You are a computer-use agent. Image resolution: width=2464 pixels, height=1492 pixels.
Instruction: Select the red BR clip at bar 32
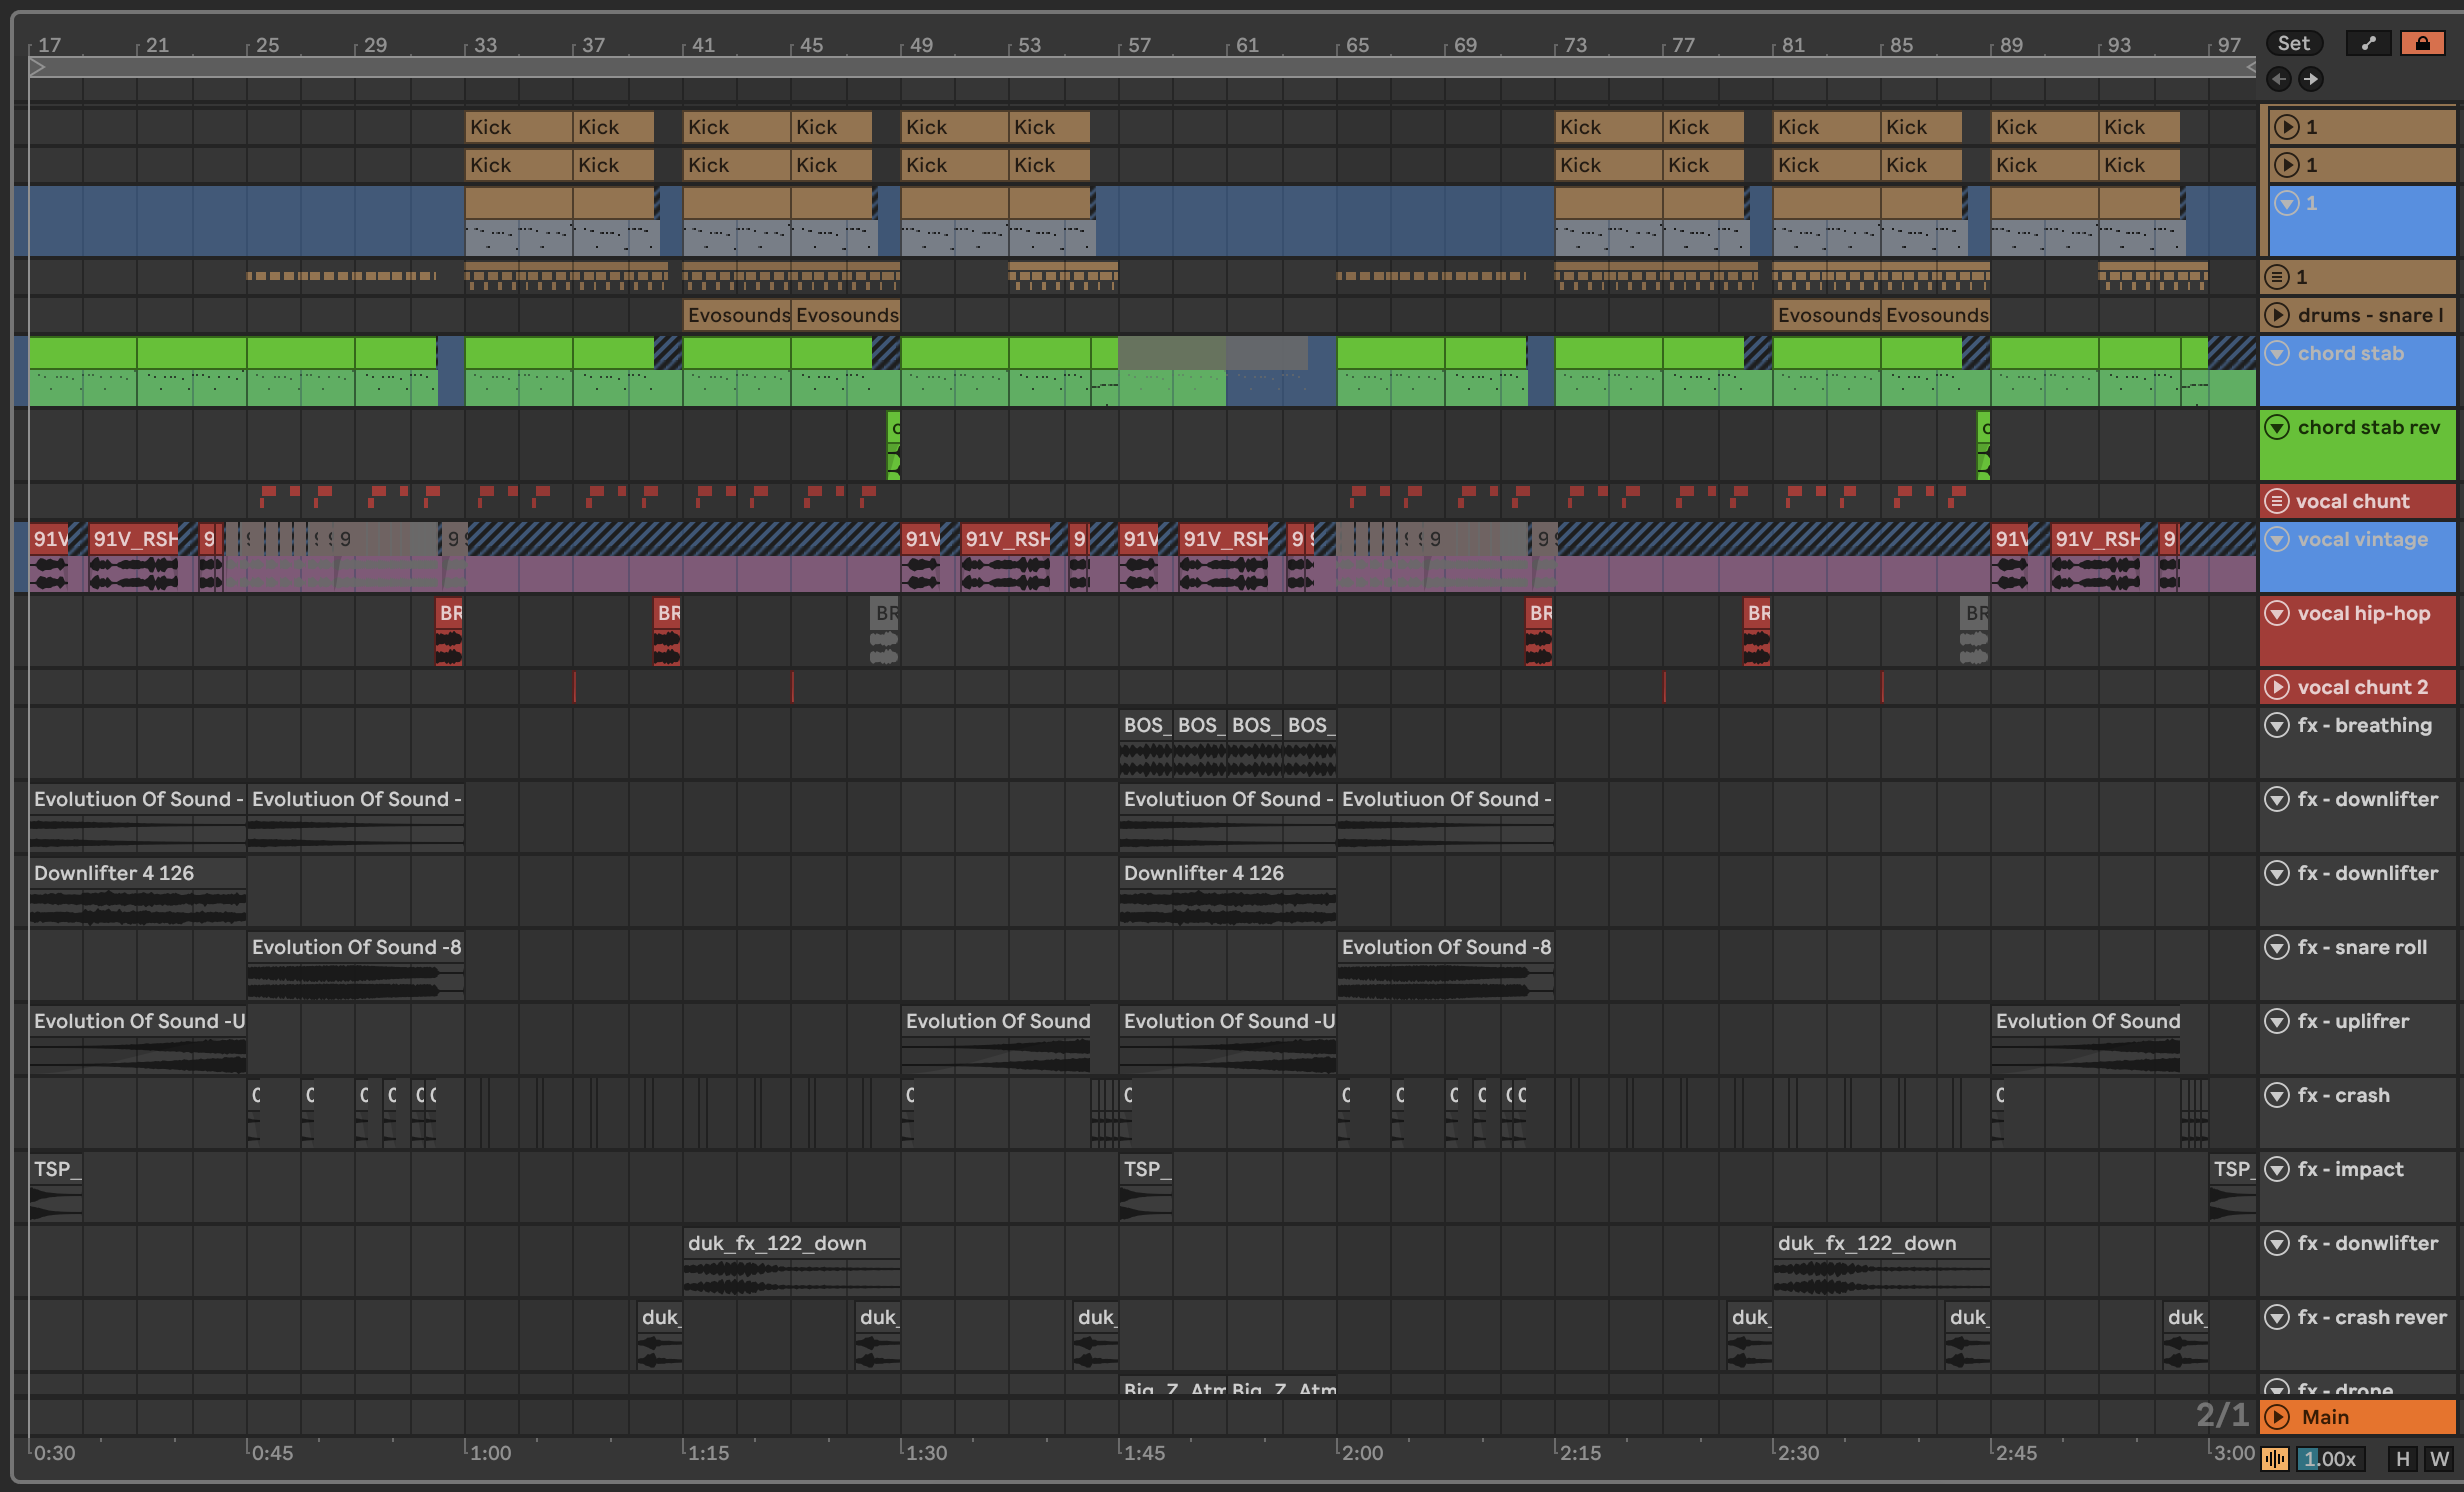(449, 631)
